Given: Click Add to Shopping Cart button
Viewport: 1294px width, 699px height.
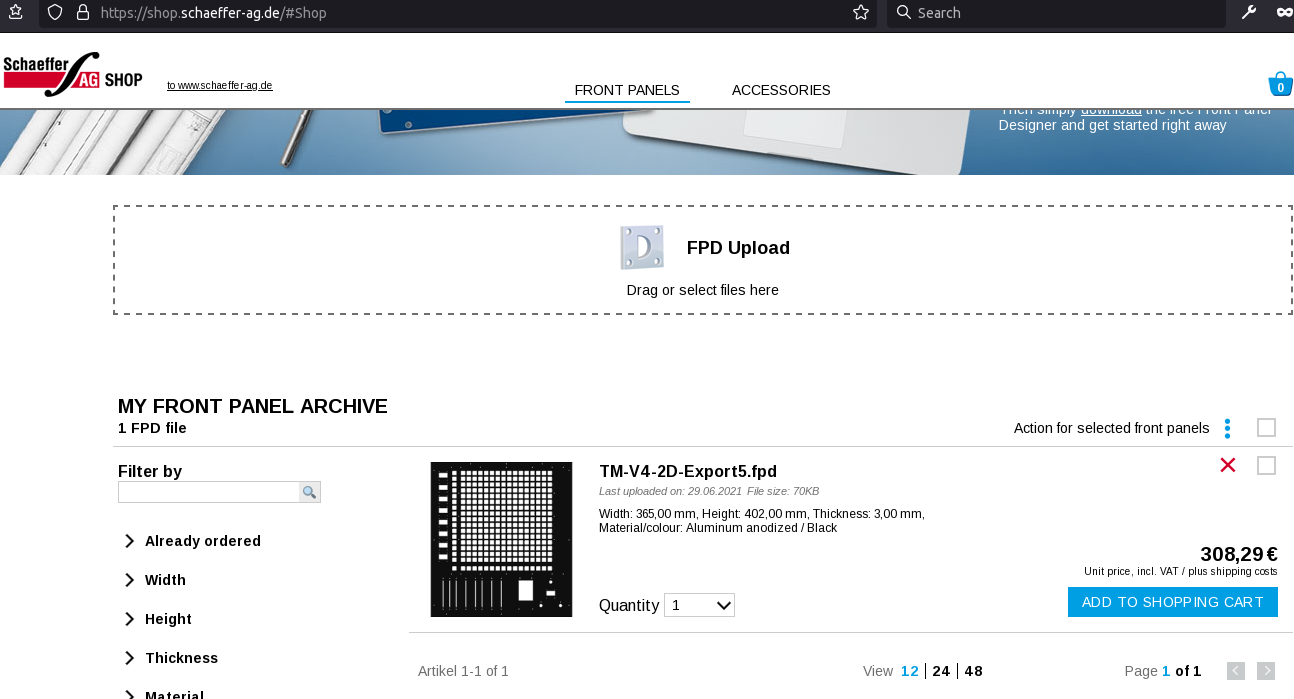Looking at the screenshot, I should [x=1172, y=602].
